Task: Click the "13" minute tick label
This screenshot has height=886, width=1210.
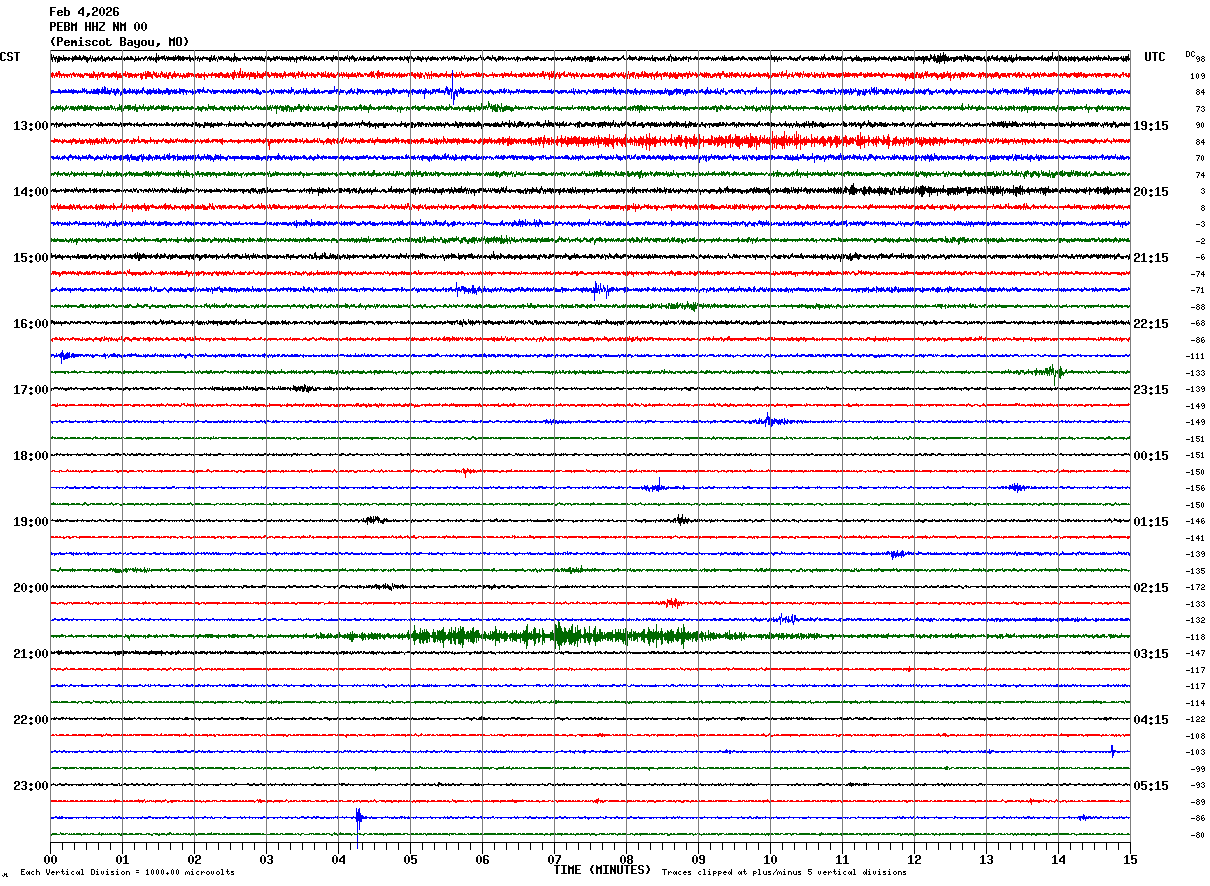Action: tap(986, 860)
